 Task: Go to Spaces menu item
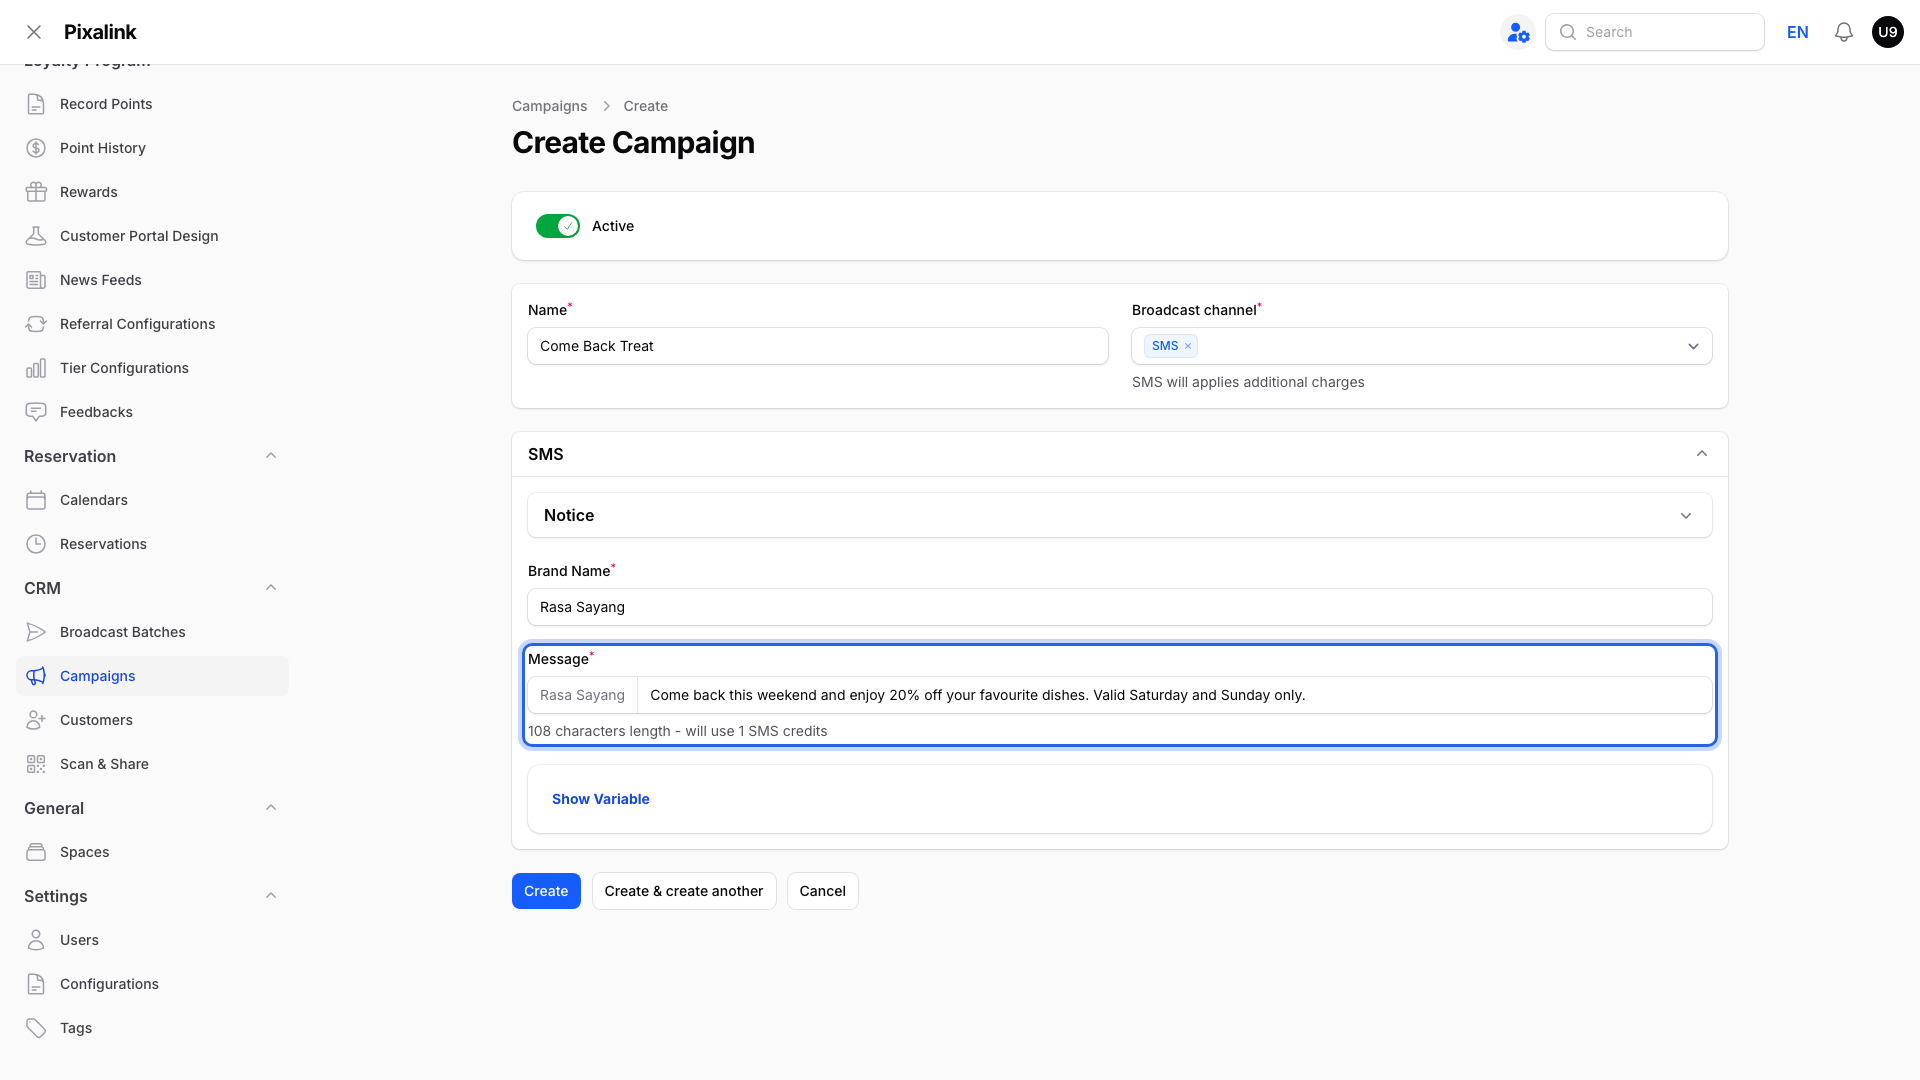coord(152,852)
